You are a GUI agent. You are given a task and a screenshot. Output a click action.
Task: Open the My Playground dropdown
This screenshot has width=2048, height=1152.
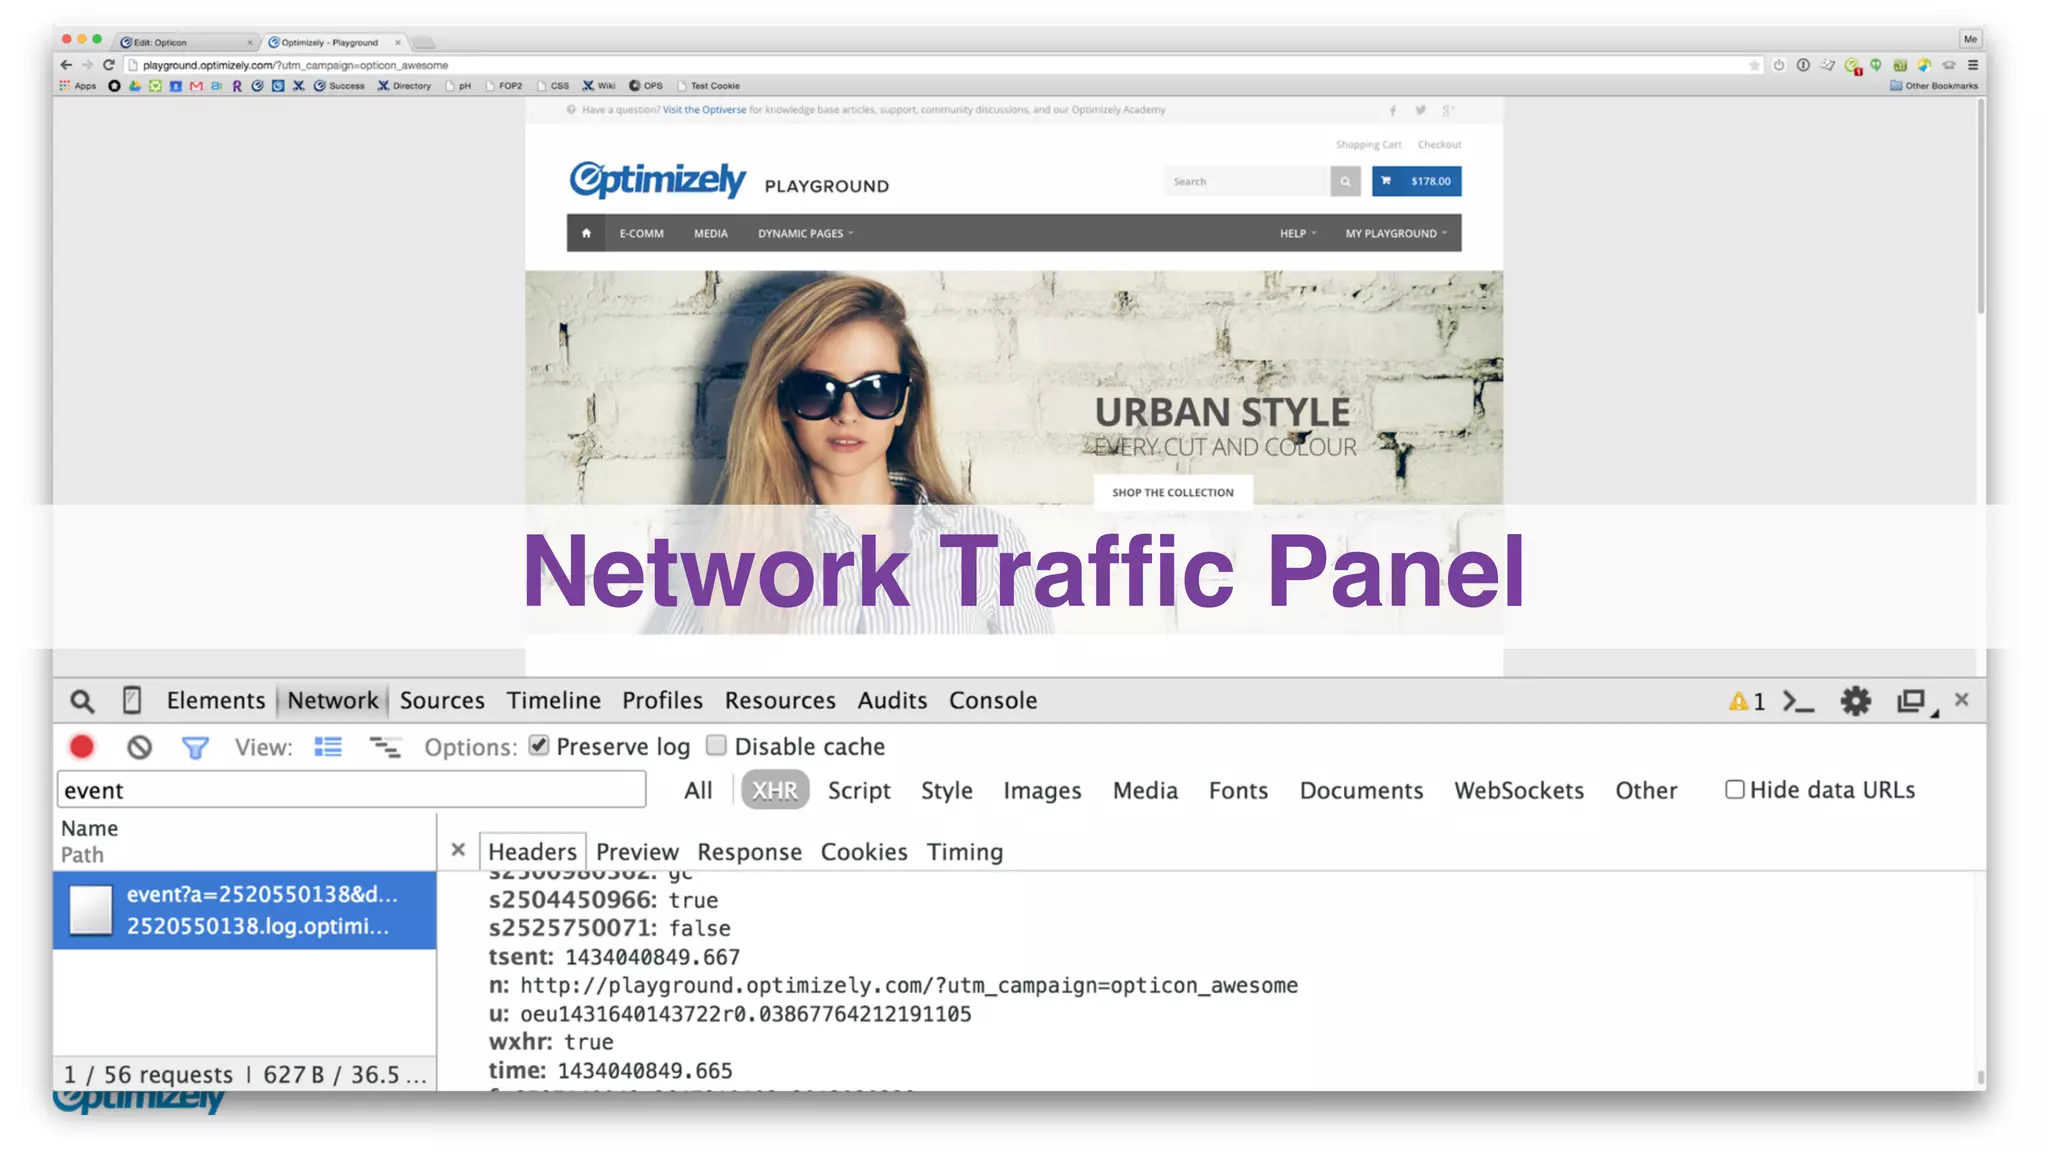[x=1395, y=233]
